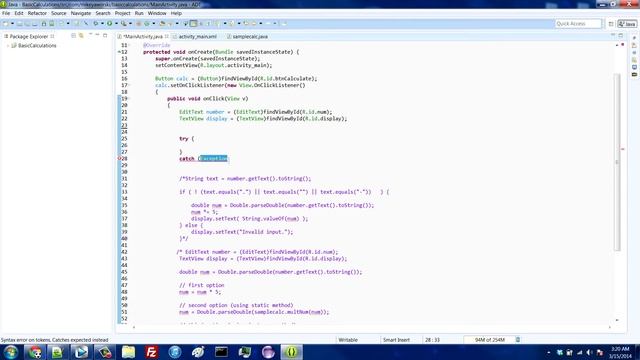Run the garbage collector trash icon
640x360 pixels.
[518, 340]
